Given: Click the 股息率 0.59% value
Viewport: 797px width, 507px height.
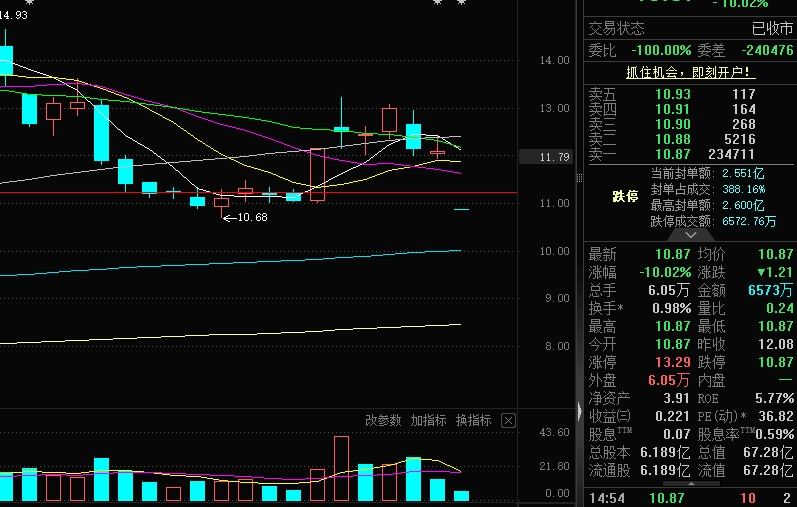Looking at the screenshot, I should pyautogui.click(x=774, y=434).
